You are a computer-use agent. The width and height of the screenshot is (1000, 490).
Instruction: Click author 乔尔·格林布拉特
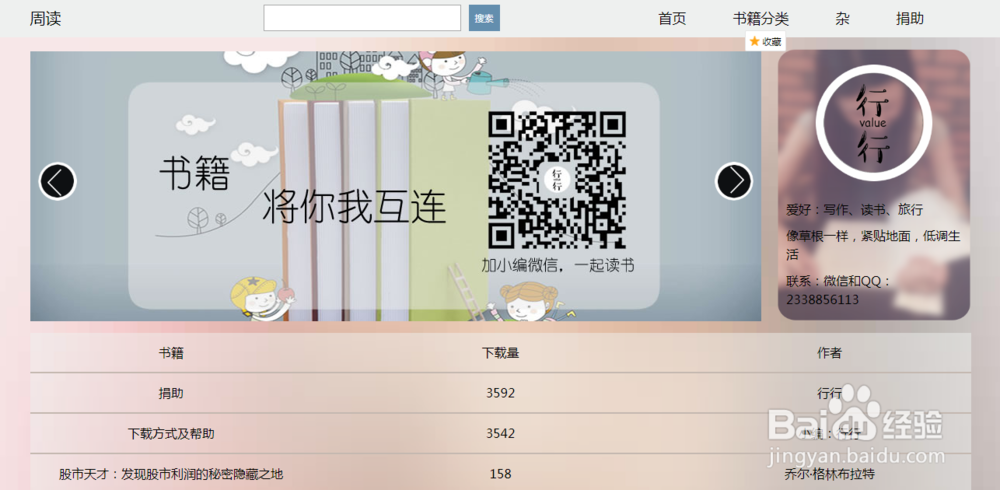tap(829, 474)
